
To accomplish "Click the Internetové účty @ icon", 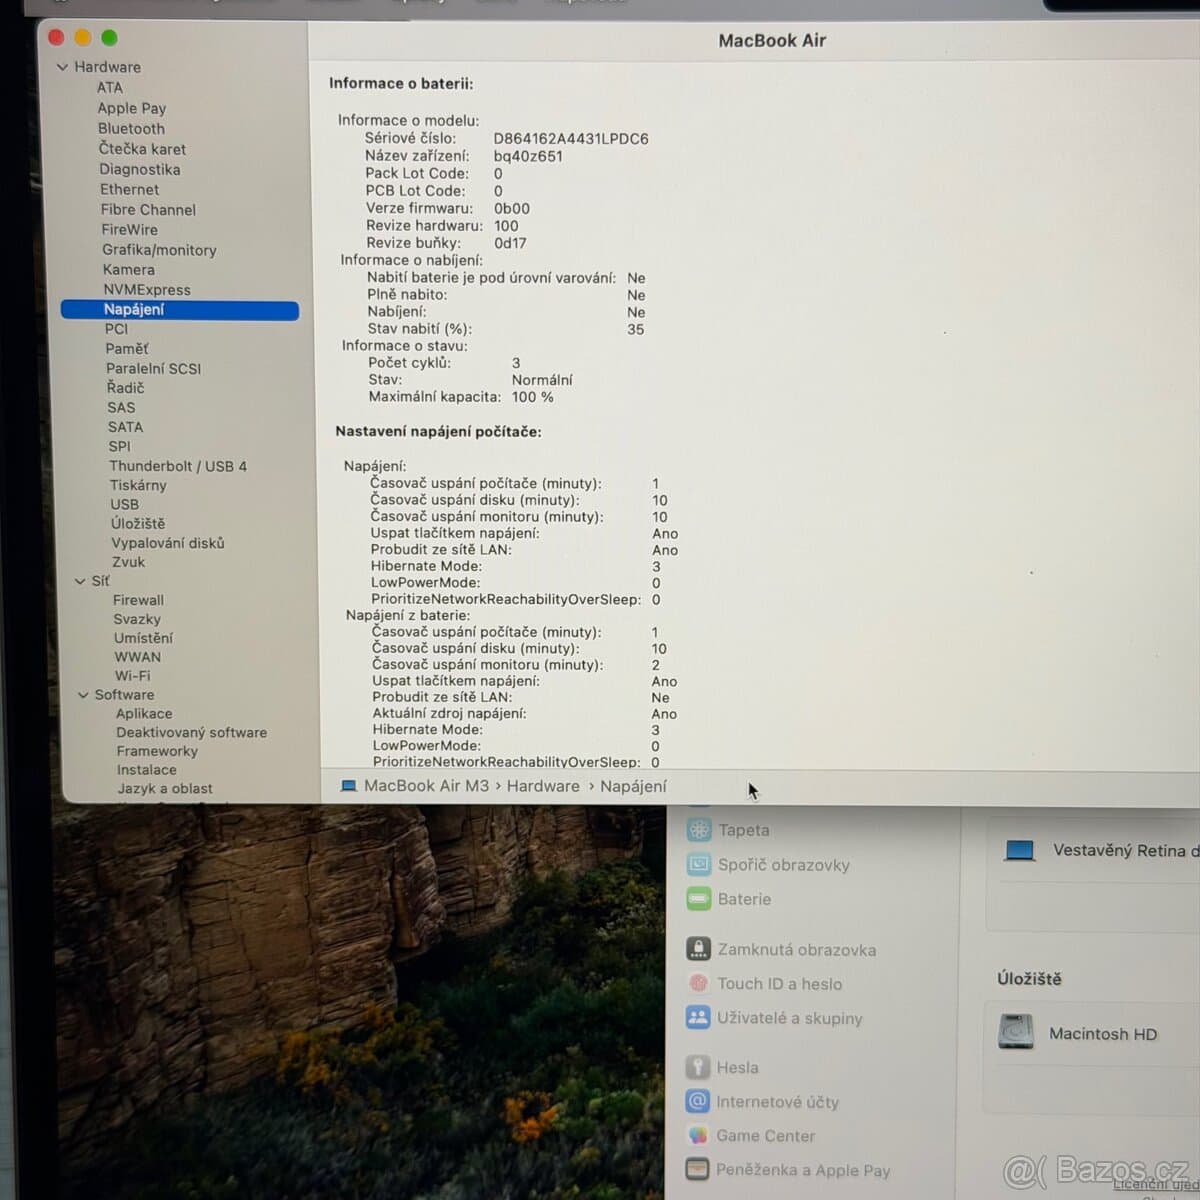I will click(x=698, y=1101).
